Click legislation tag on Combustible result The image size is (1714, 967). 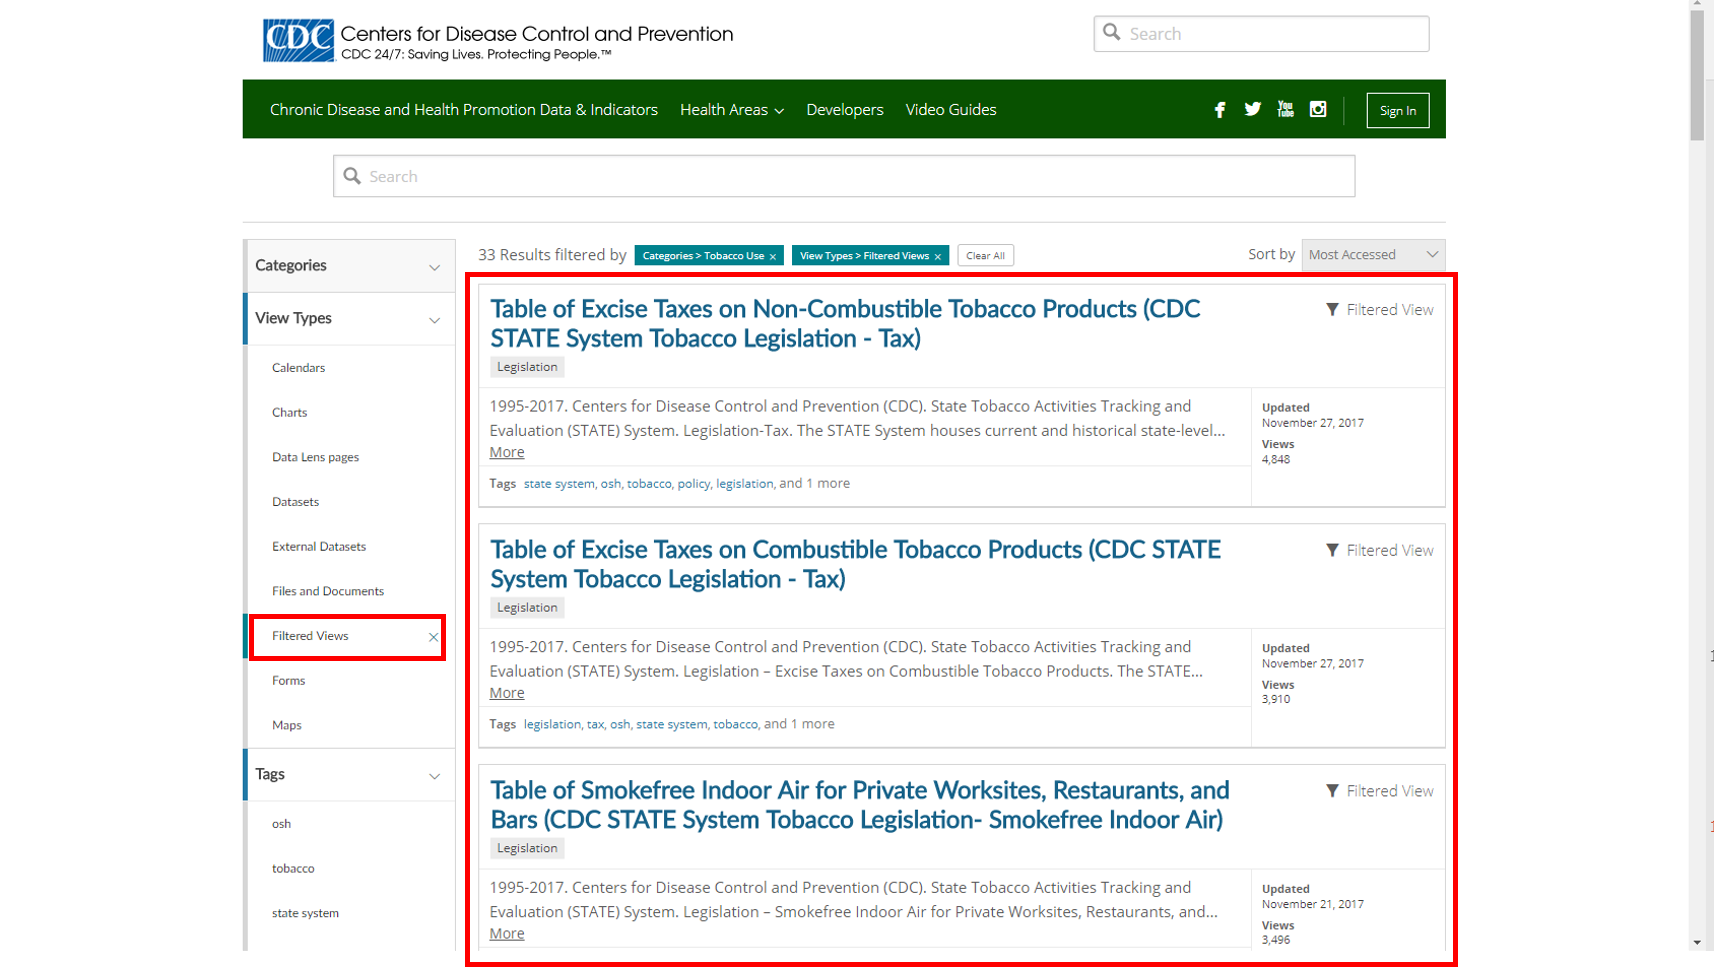pos(552,725)
